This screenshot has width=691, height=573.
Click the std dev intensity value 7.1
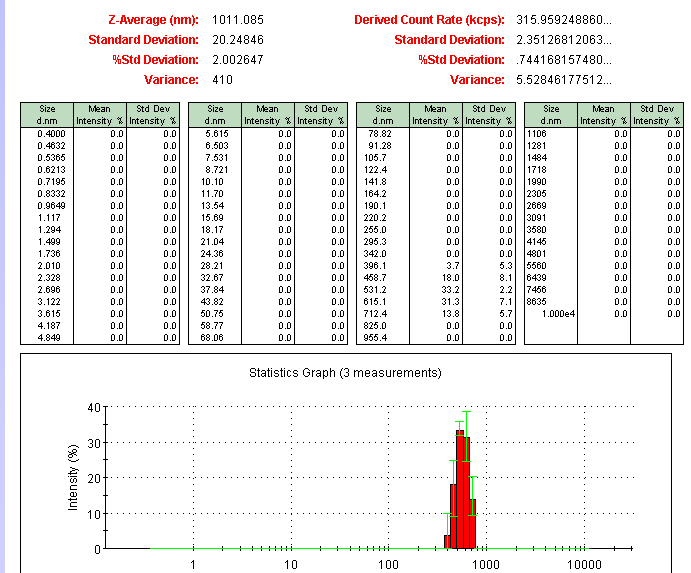pos(506,301)
